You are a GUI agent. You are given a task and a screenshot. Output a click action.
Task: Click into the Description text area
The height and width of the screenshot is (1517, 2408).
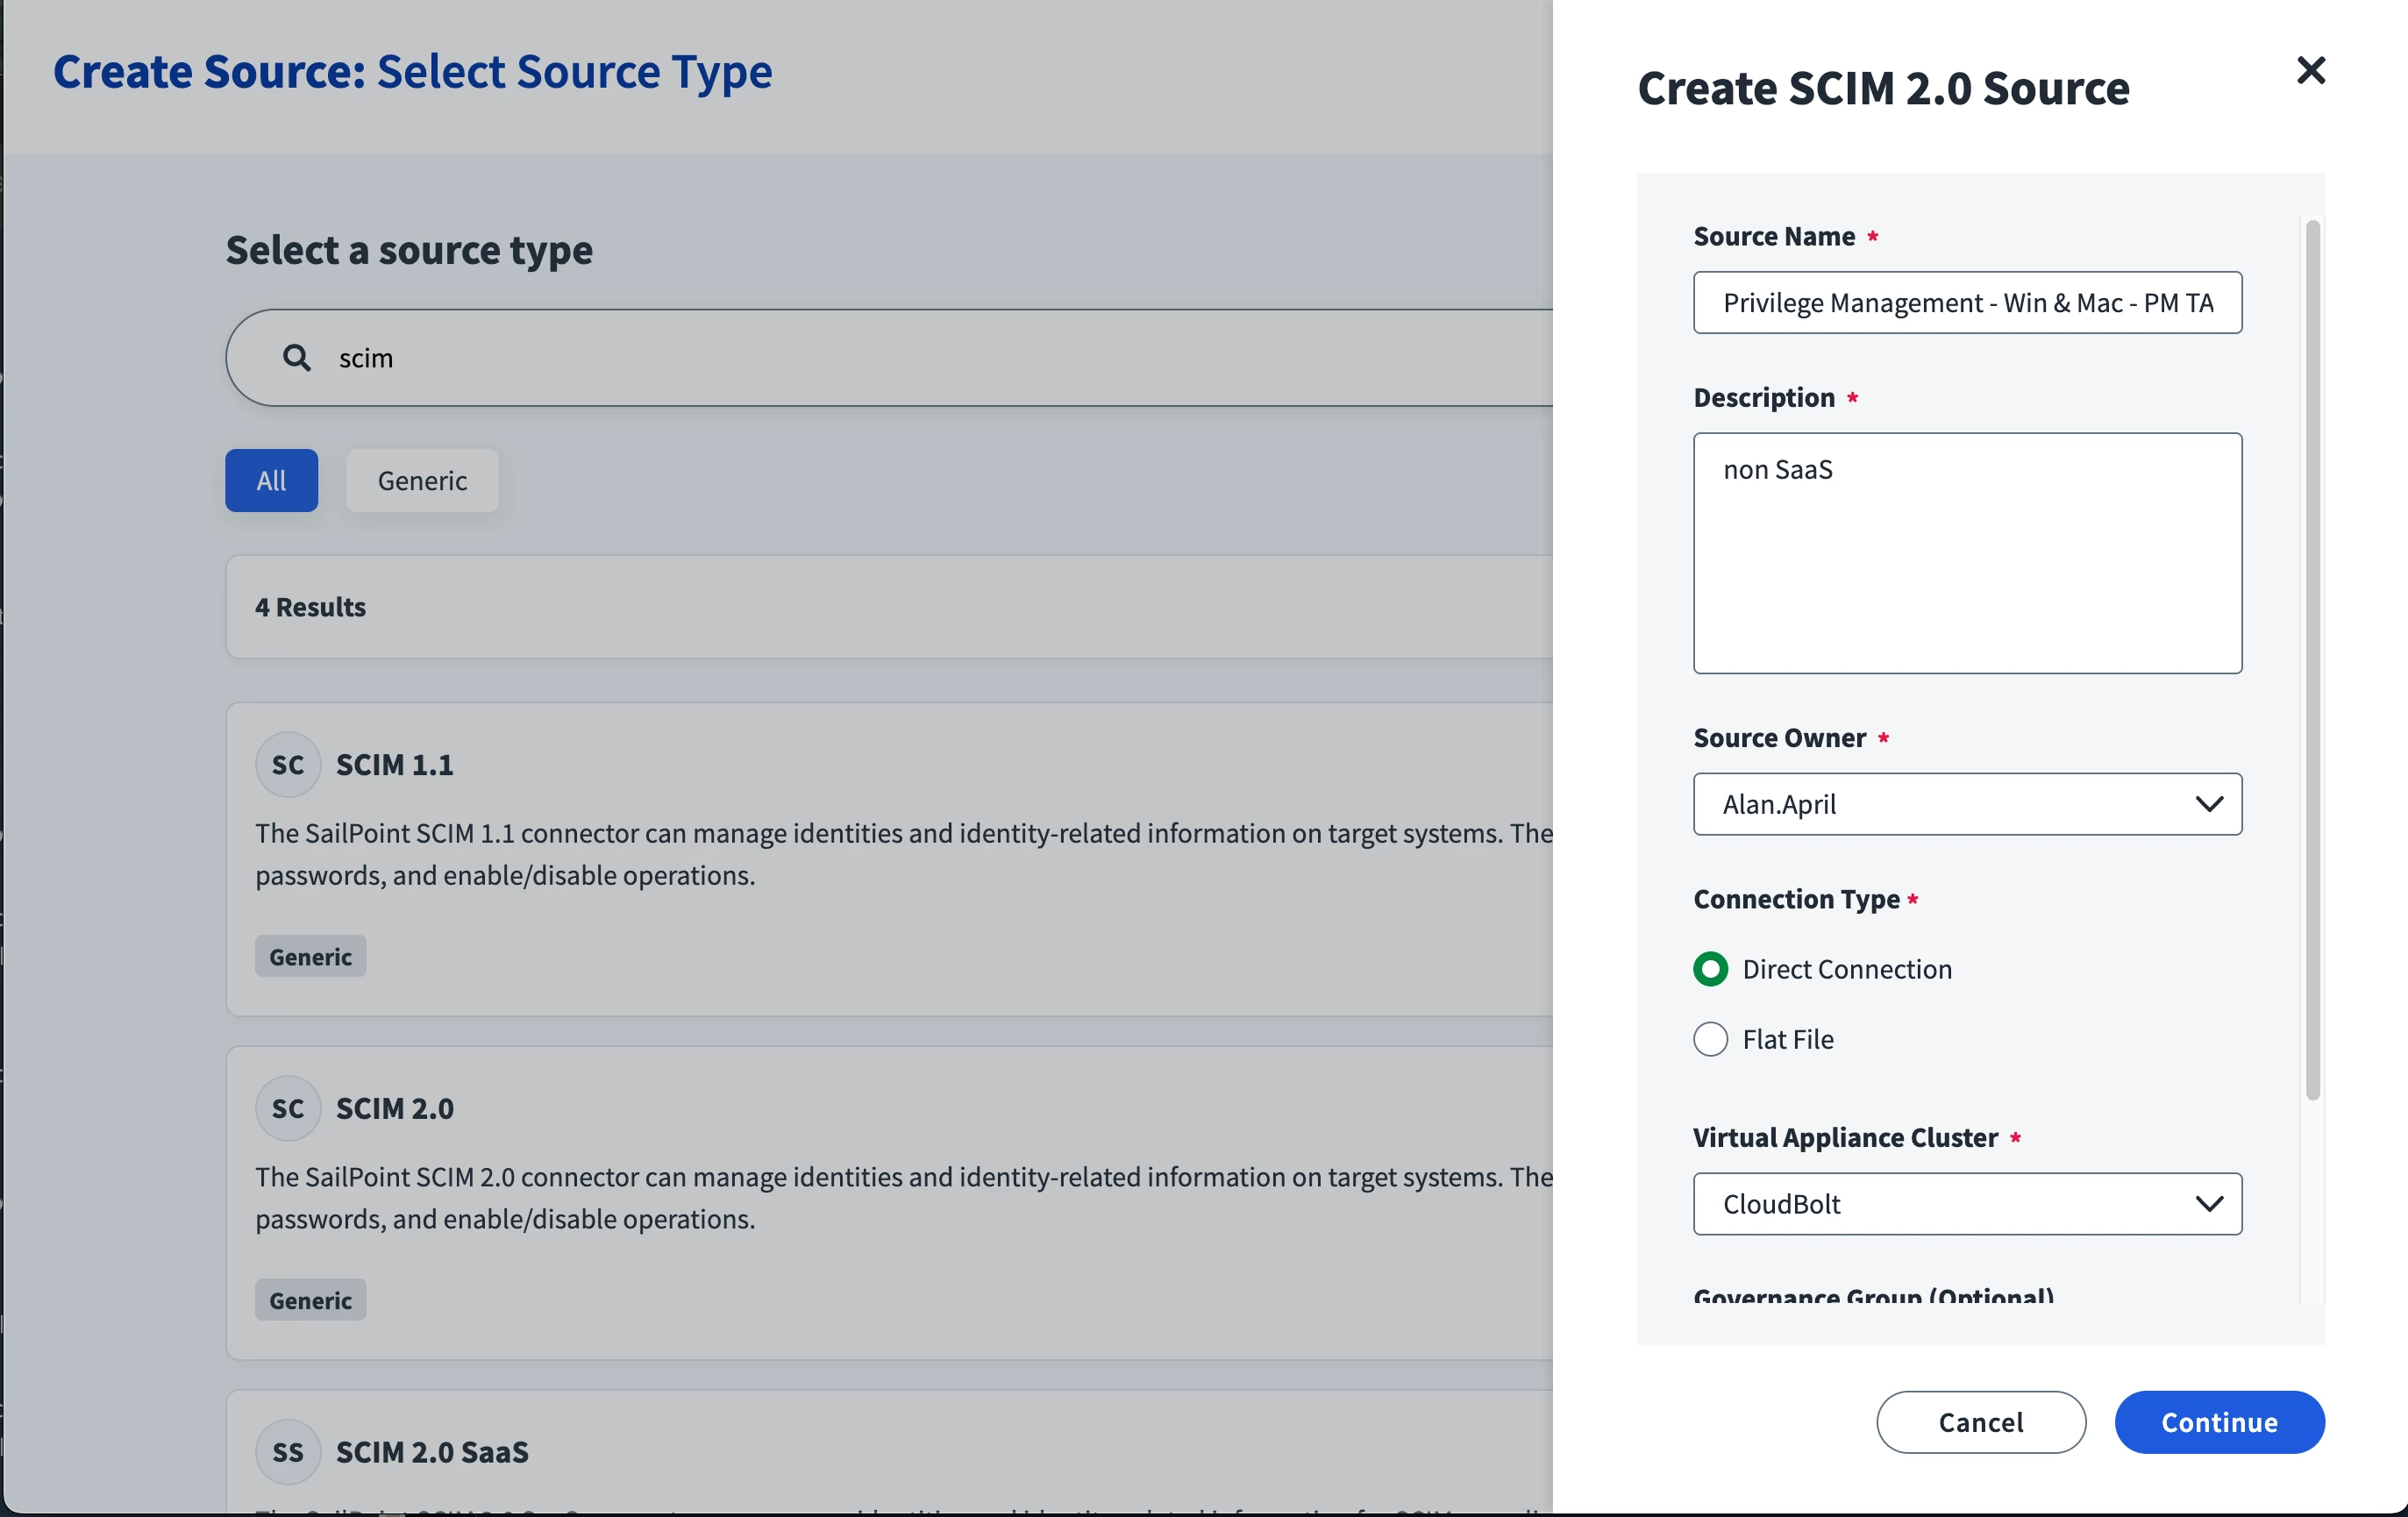[x=1967, y=553]
